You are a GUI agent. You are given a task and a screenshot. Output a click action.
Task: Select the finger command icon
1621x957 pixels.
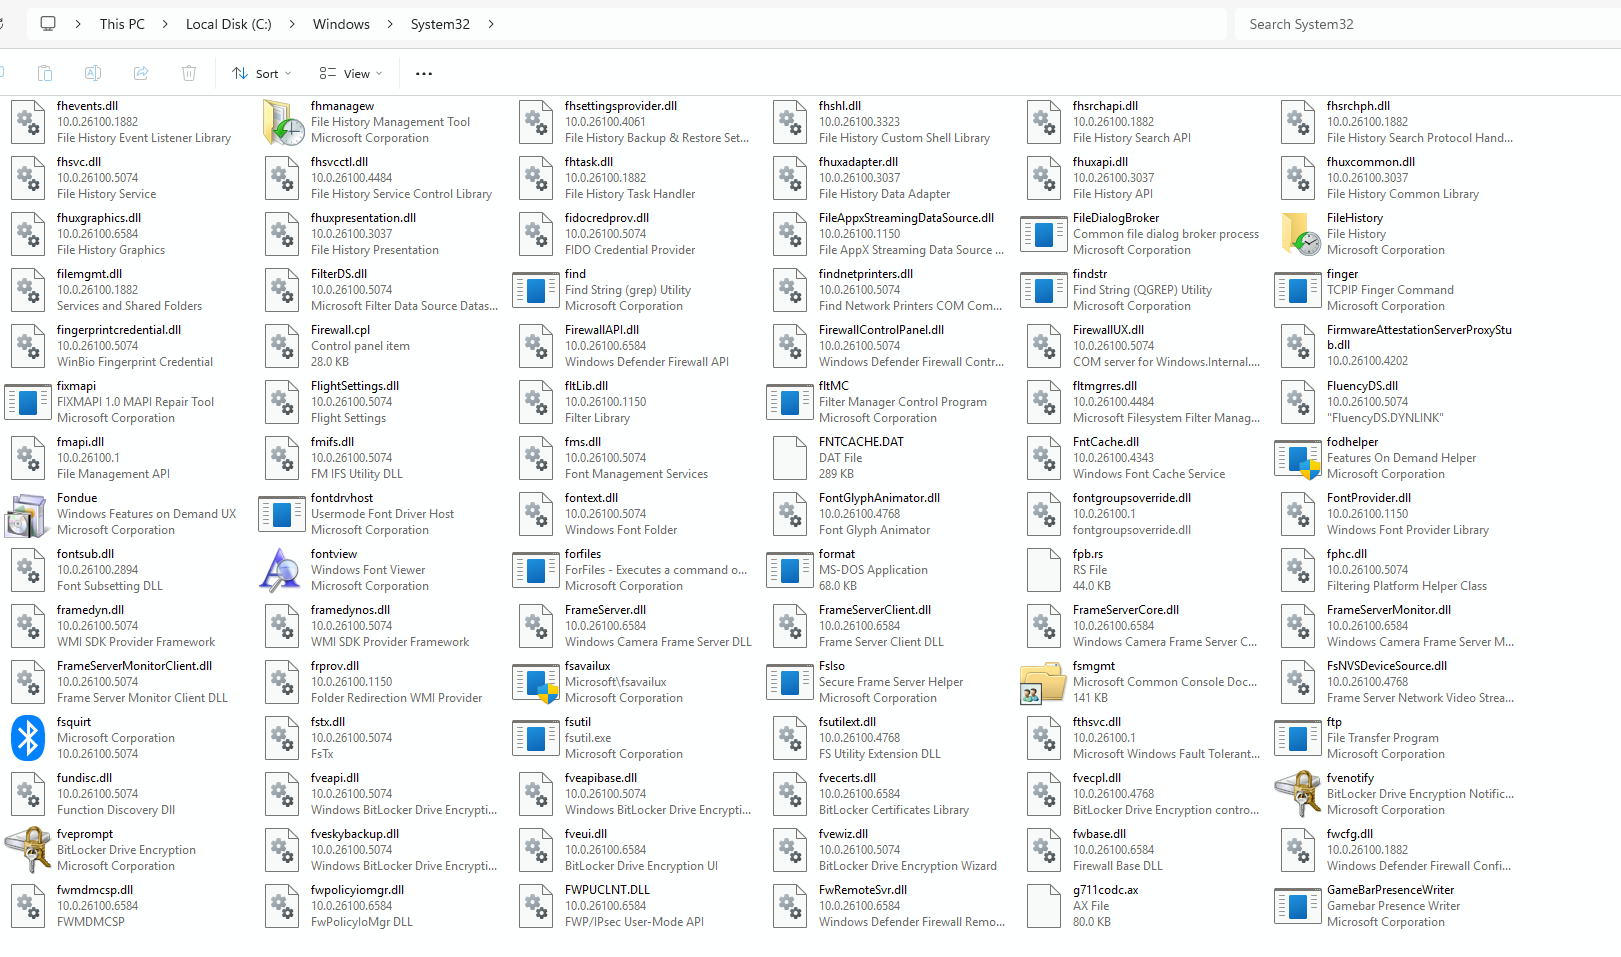pyautogui.click(x=1298, y=290)
